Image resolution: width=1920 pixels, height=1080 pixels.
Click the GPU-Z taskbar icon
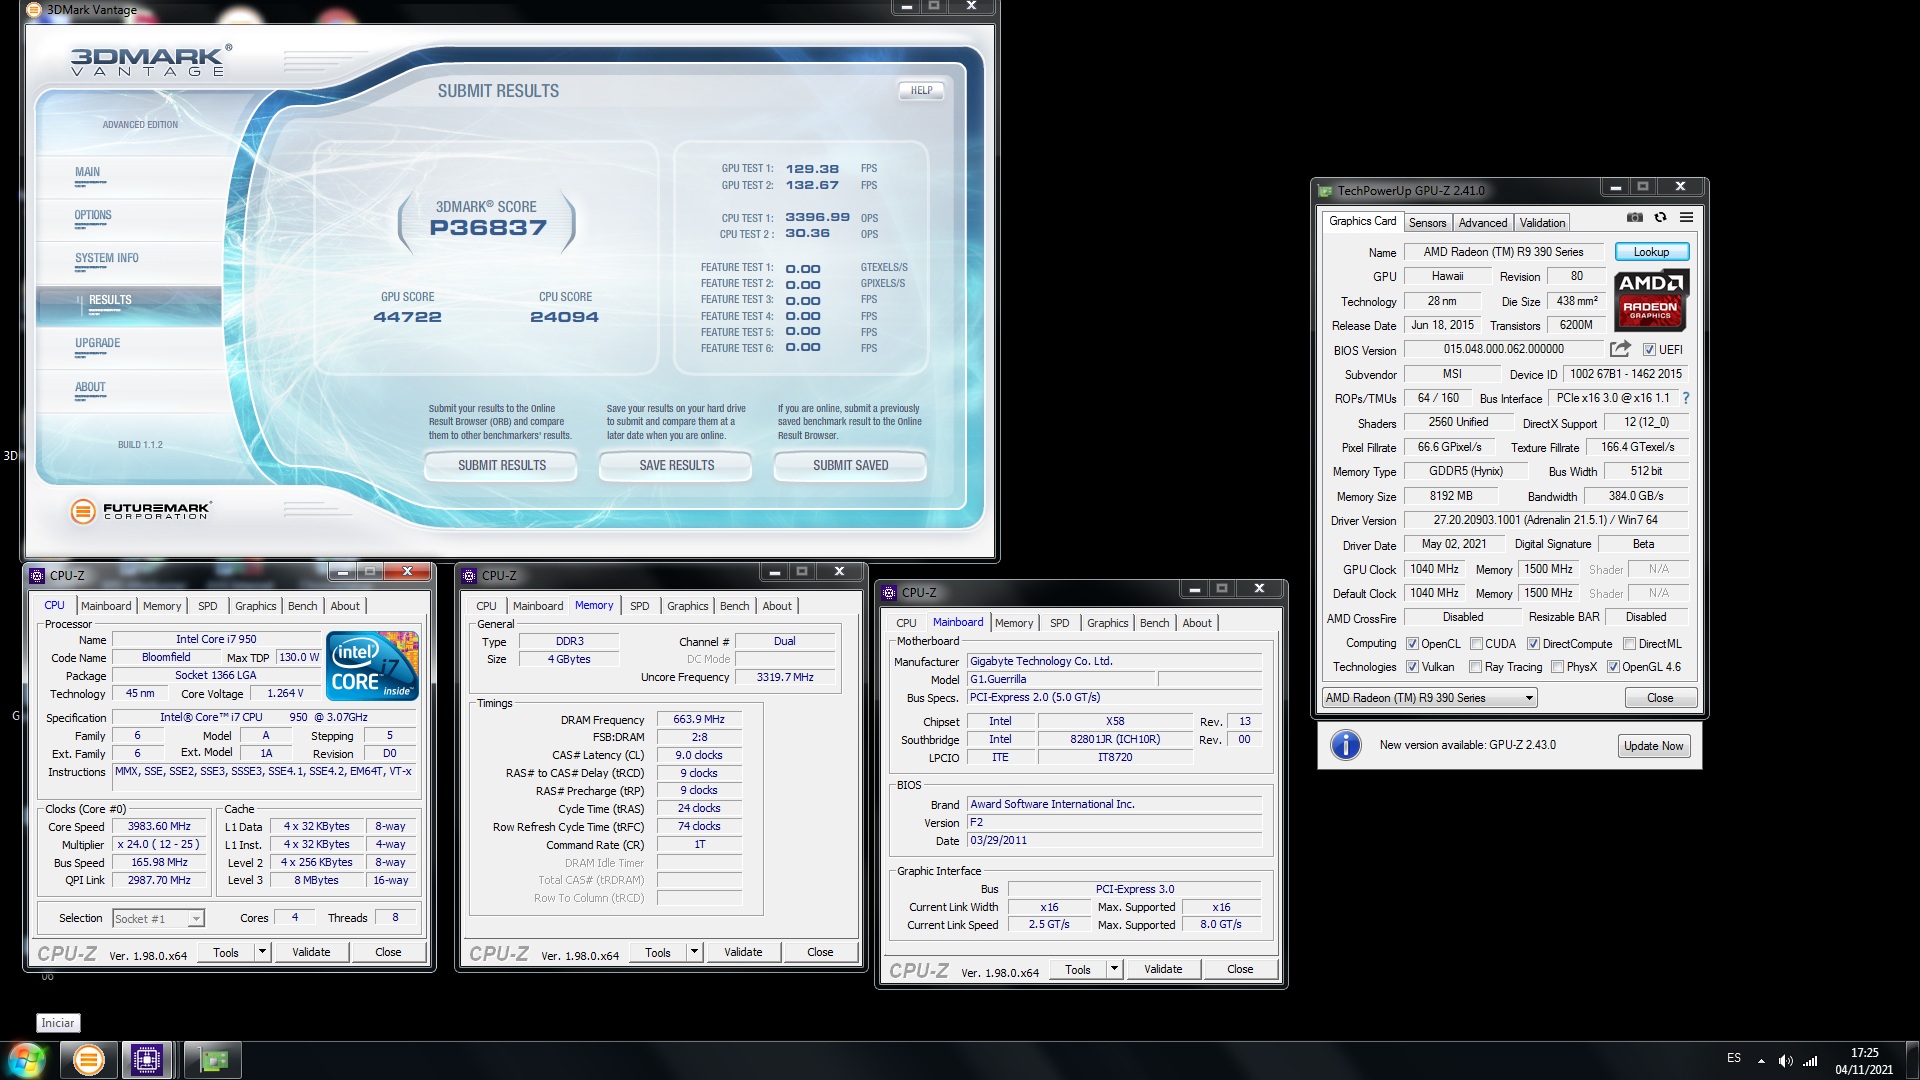tap(213, 1060)
